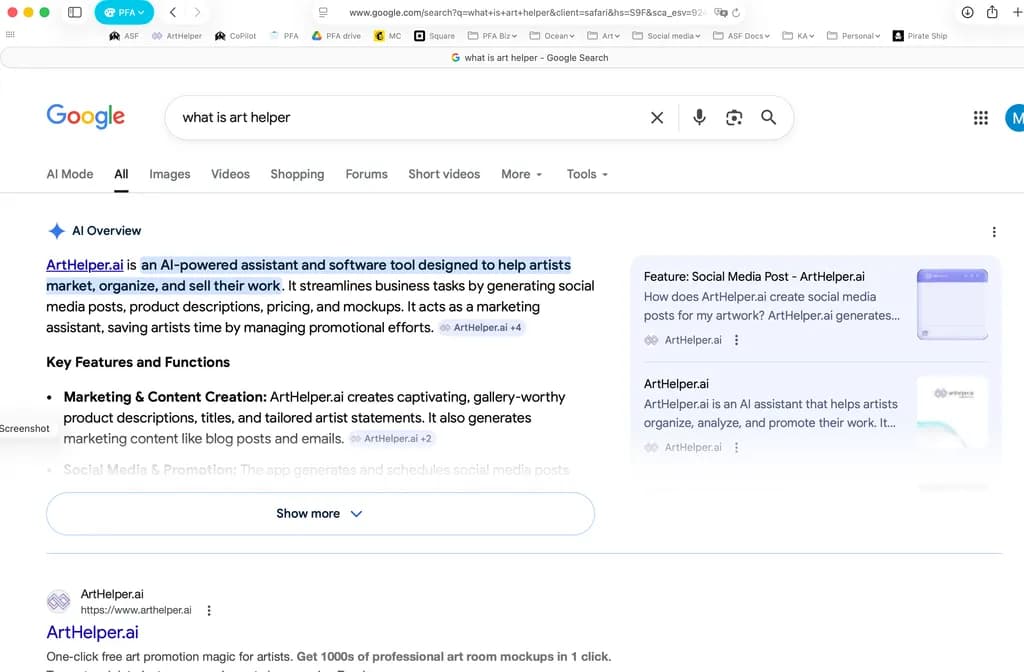
Task: Switch to the AI Mode tab
Action: click(x=69, y=174)
